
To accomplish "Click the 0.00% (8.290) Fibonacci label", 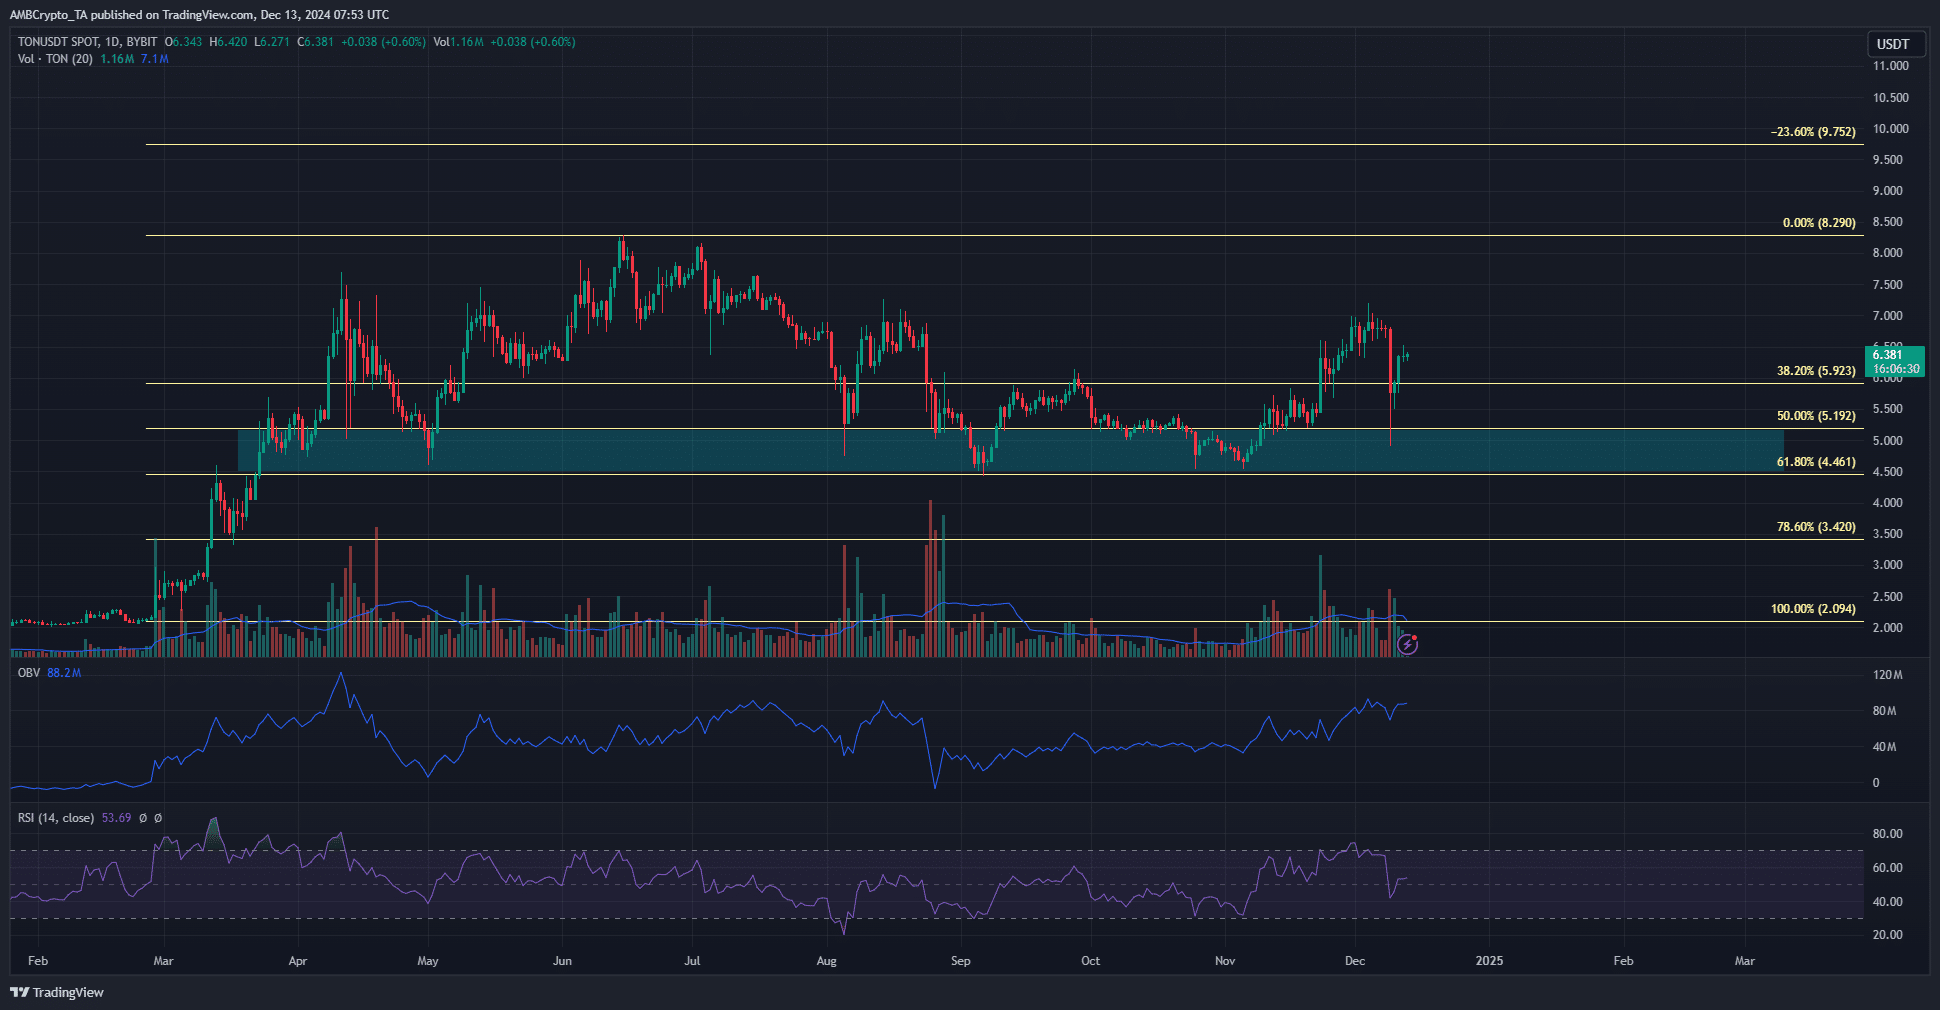I will [1818, 223].
